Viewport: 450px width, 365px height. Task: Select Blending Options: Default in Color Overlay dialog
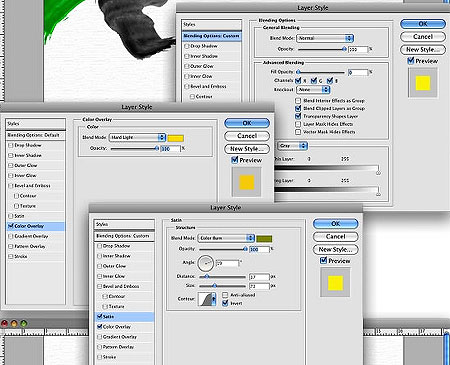click(35, 135)
